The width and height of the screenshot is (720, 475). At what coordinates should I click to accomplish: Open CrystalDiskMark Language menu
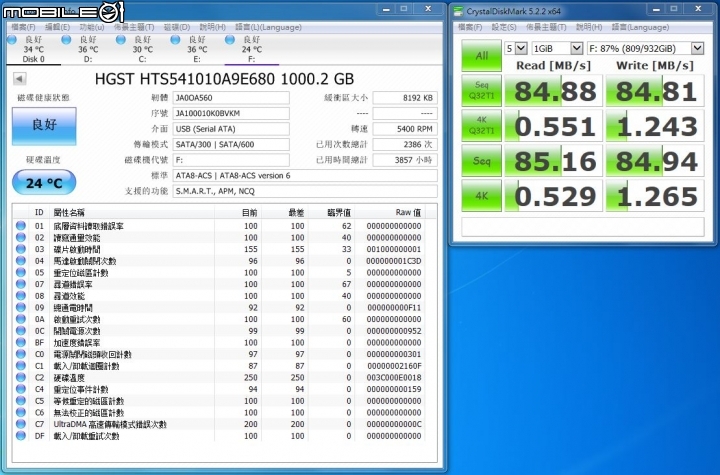(x=640, y=27)
